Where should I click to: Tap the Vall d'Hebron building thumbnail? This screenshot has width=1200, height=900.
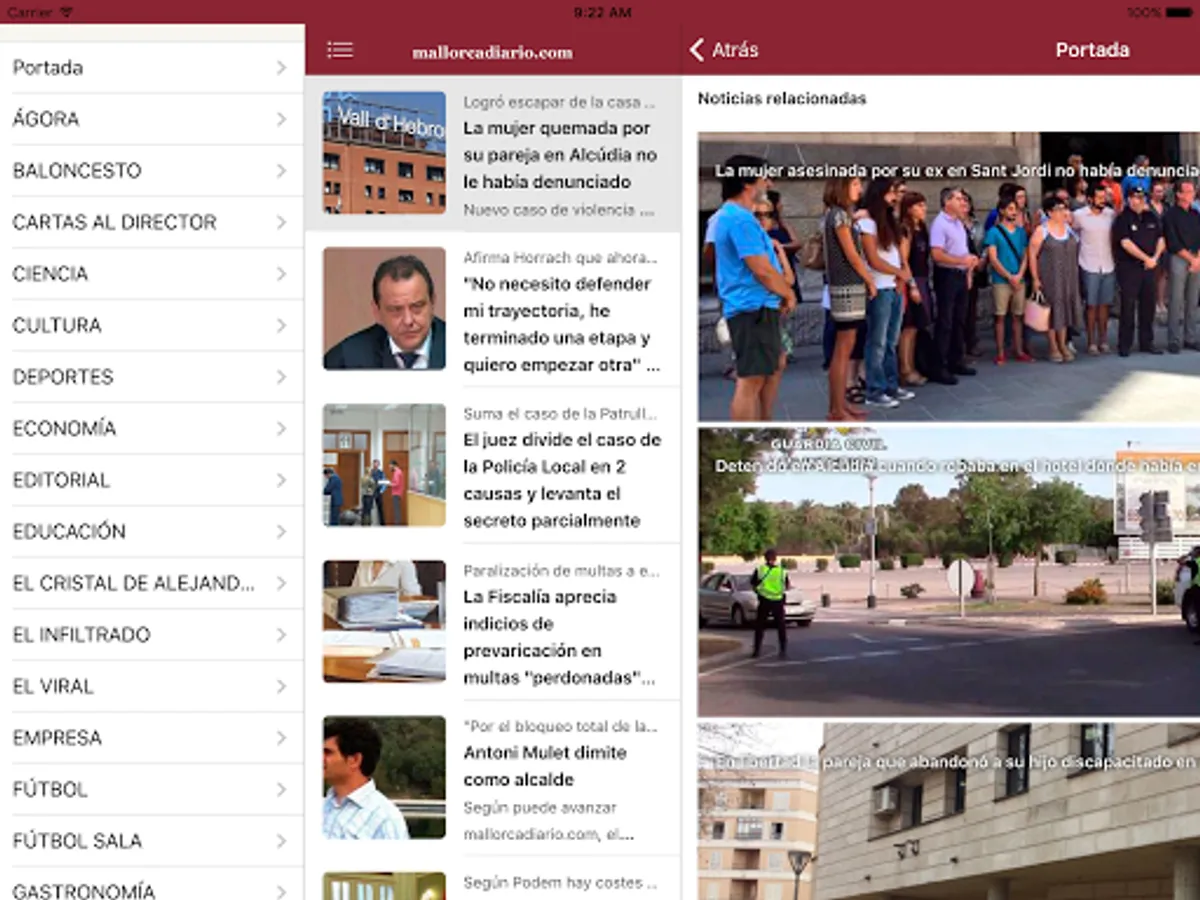click(384, 152)
